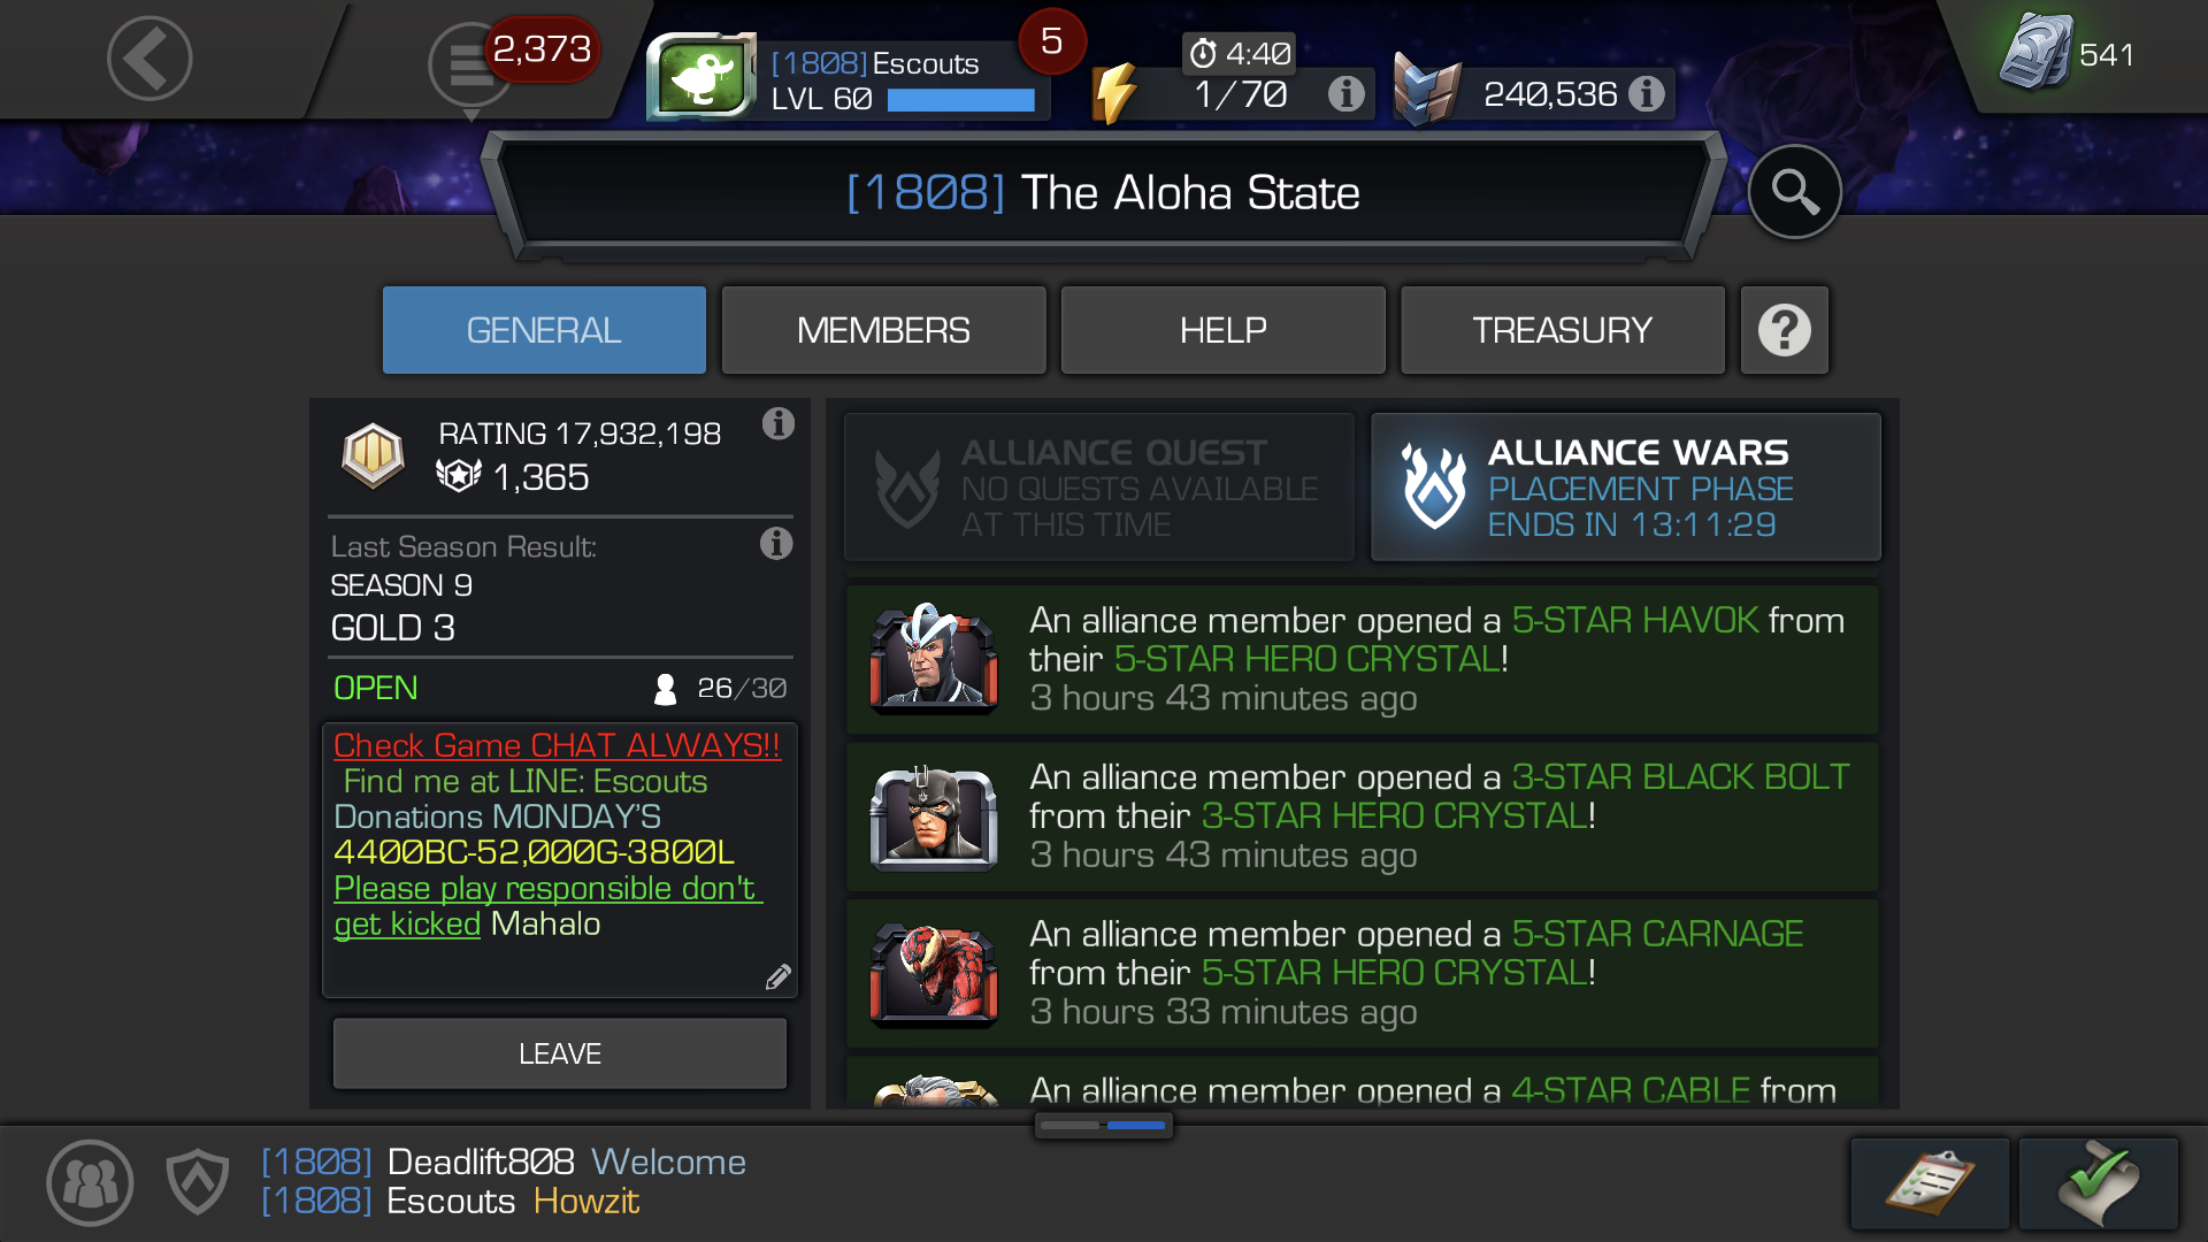The image size is (2208, 1242).
Task: Open the 5-Star Havok crystal notification
Action: [x=1362, y=659]
